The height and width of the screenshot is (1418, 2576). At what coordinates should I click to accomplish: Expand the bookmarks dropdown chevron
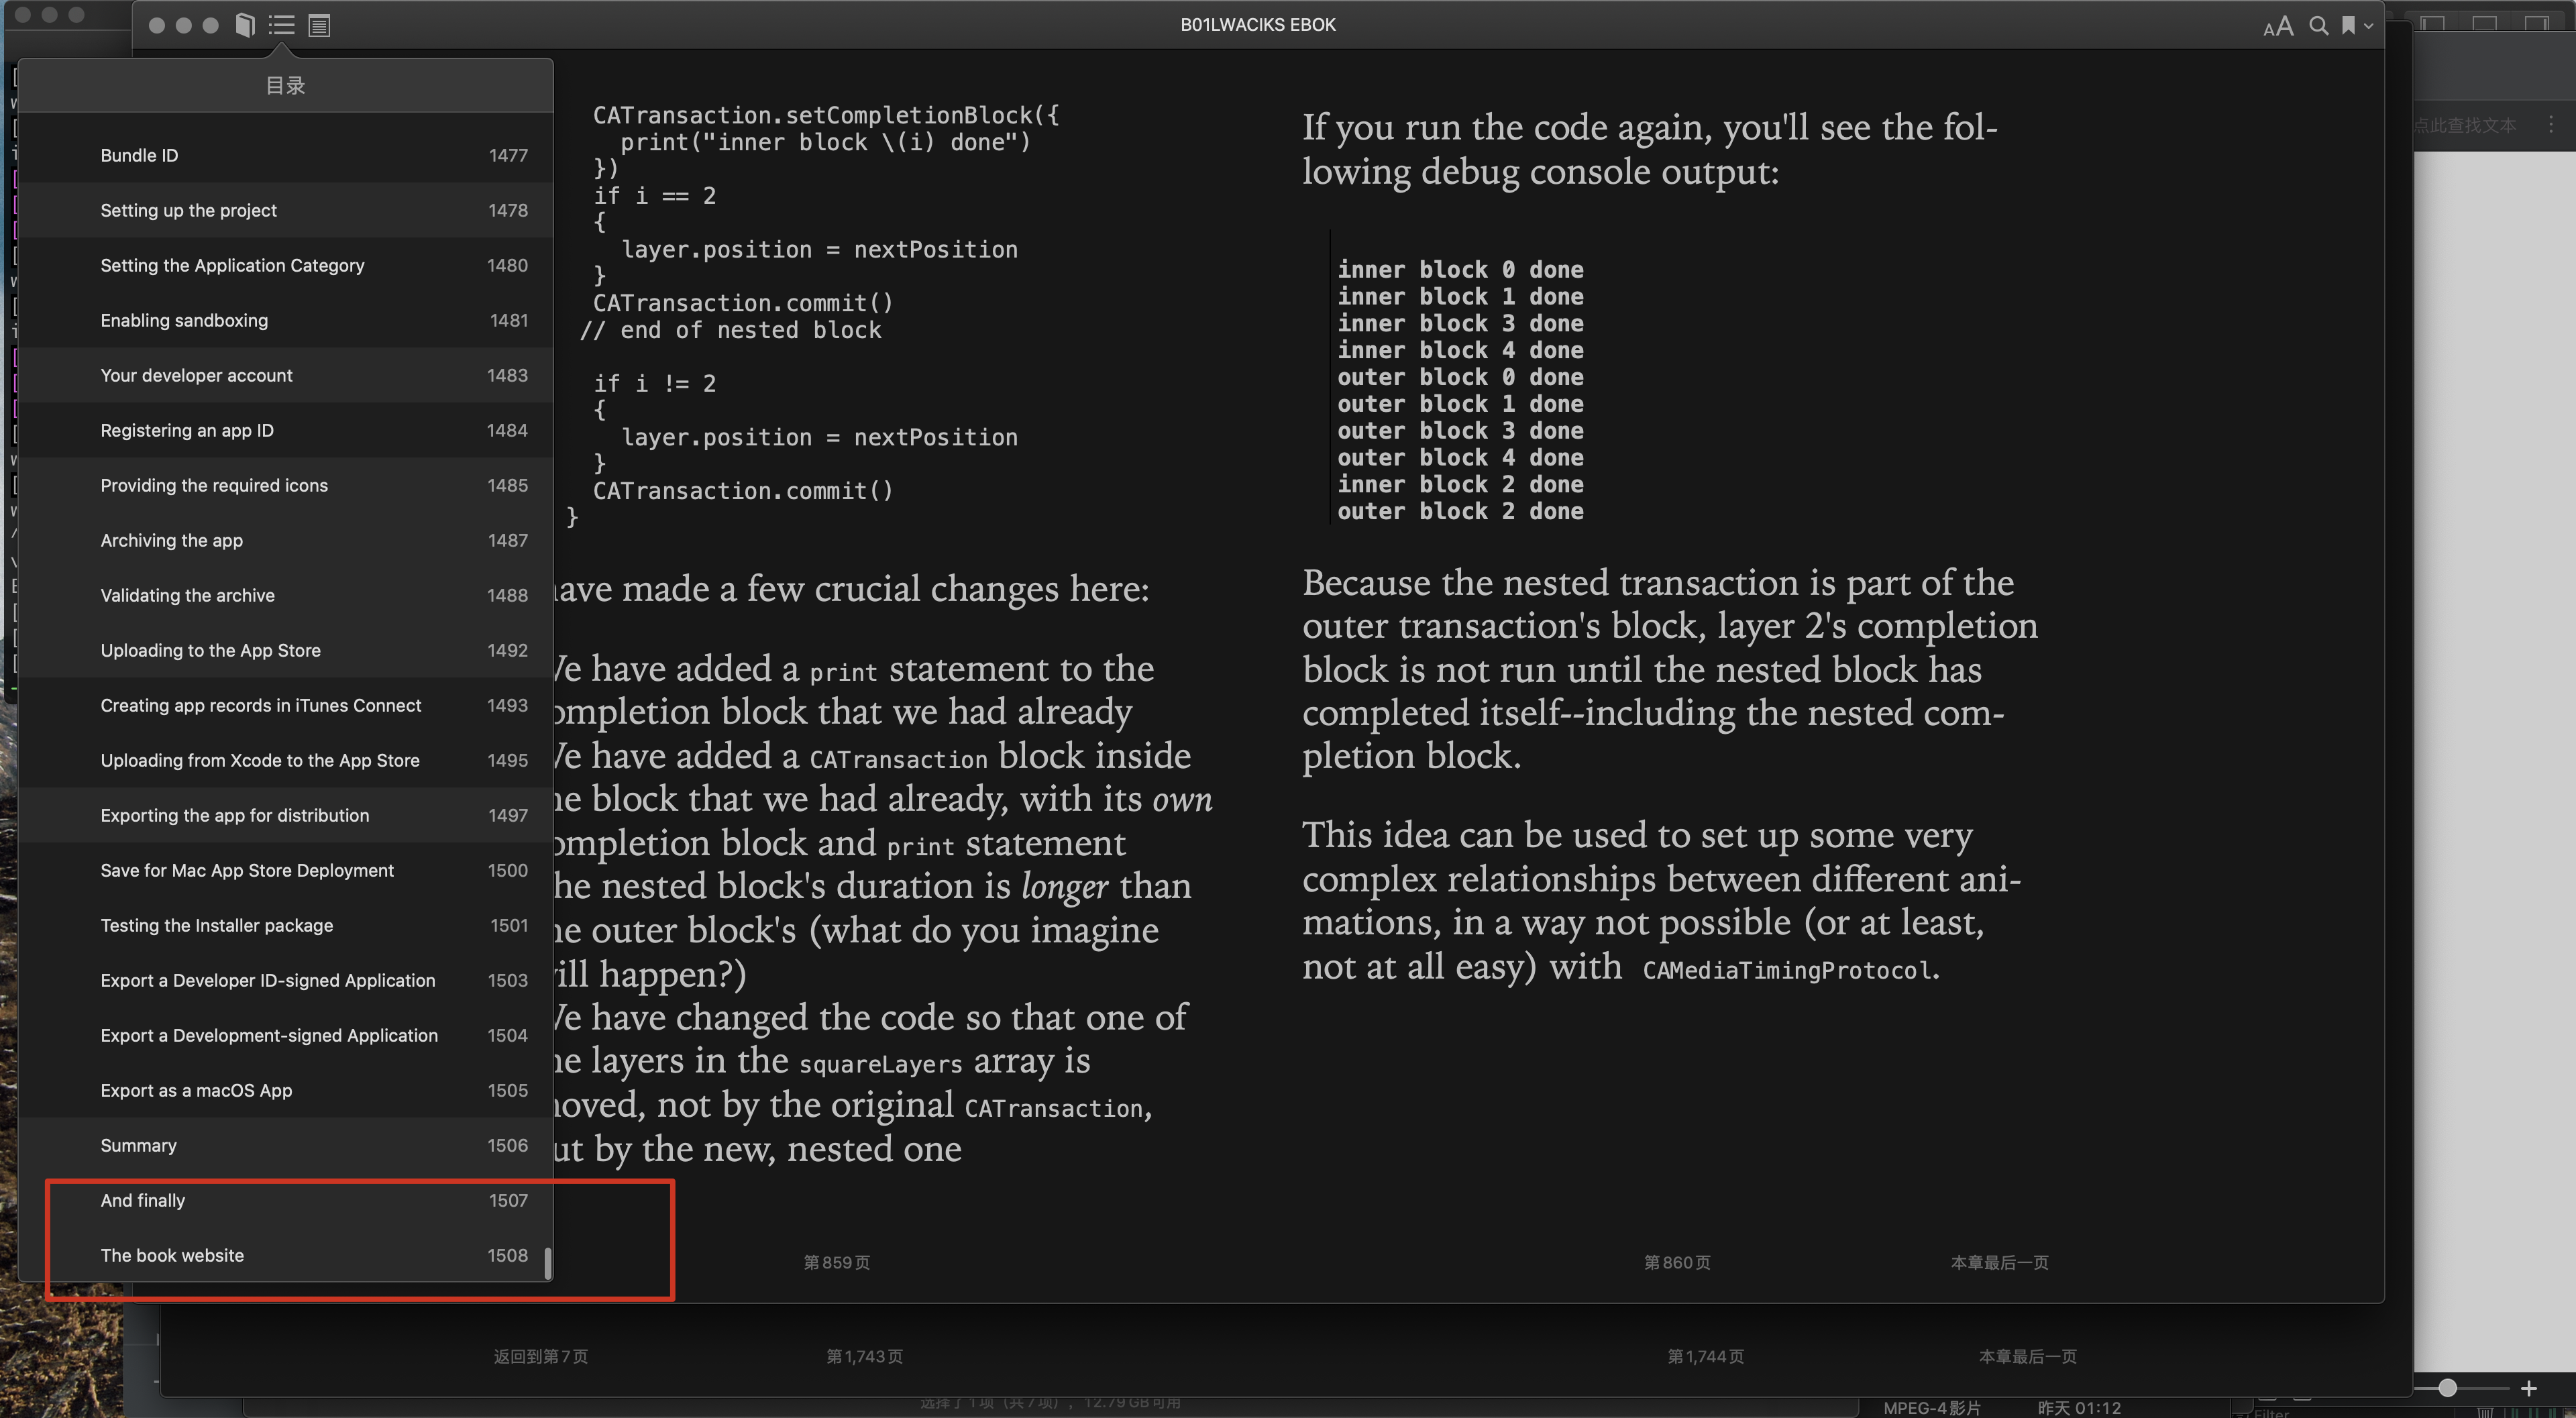(2368, 27)
